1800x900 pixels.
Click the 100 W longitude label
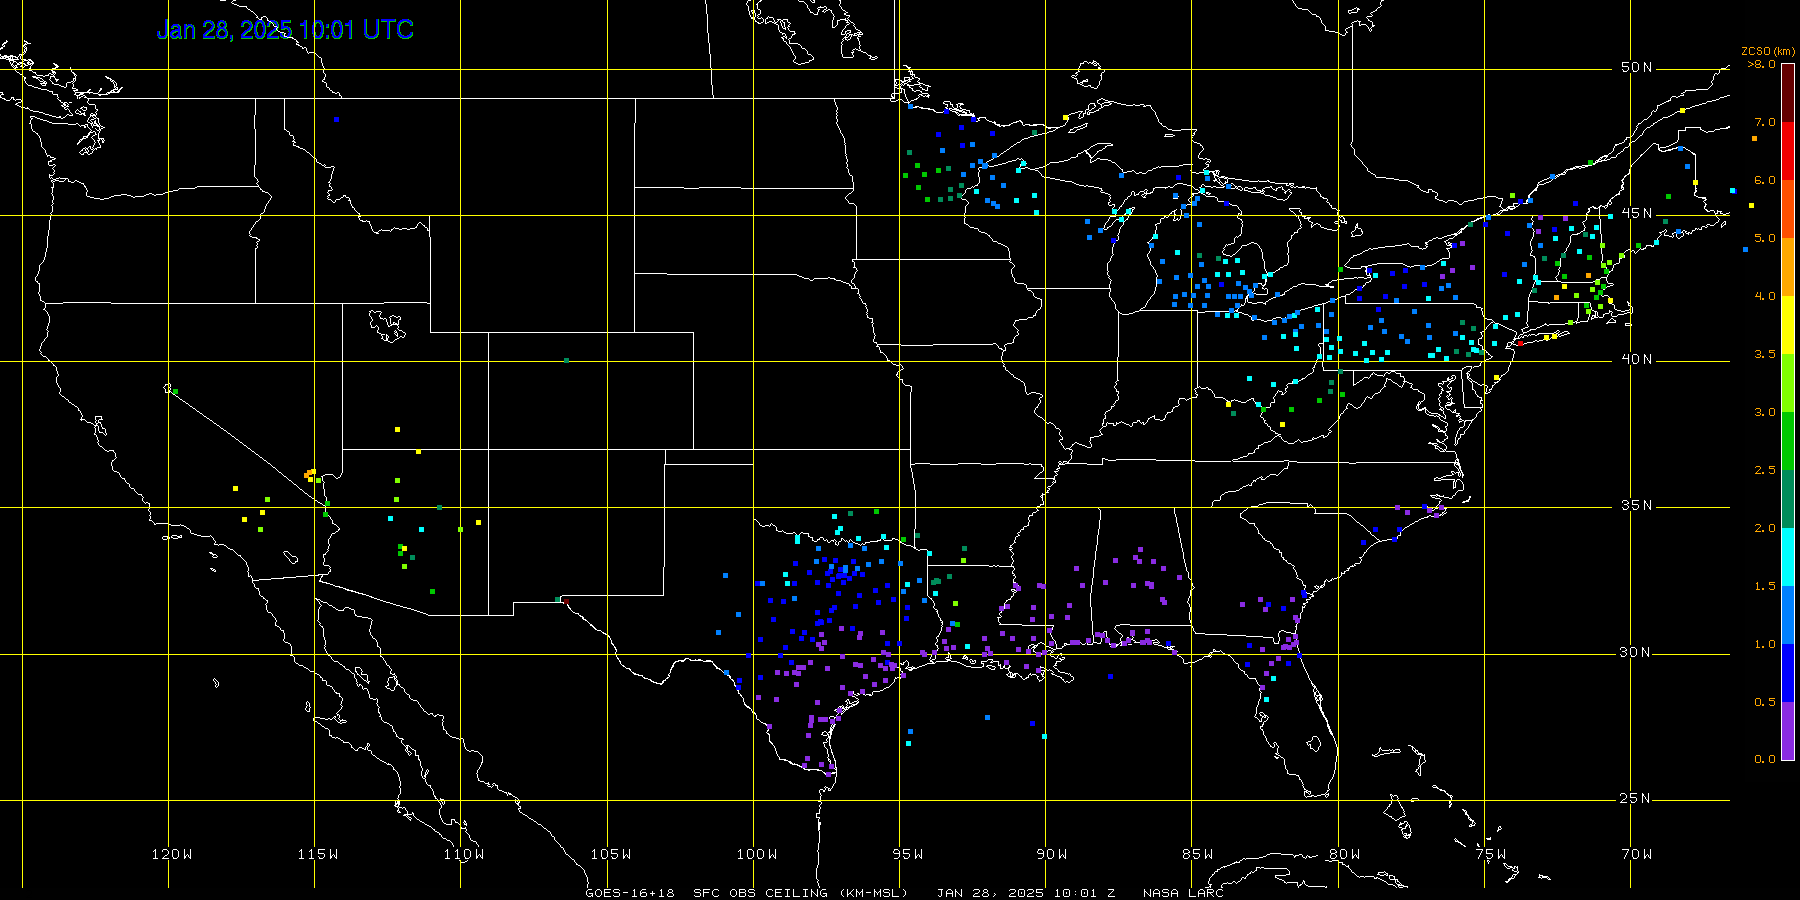tap(757, 854)
